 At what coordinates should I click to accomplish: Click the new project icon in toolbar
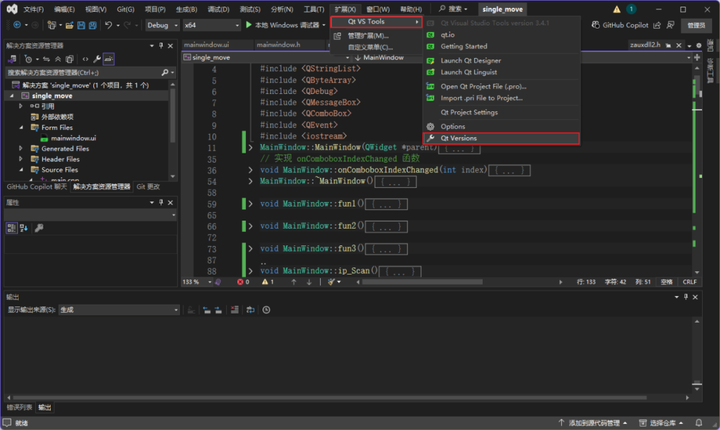point(51,25)
